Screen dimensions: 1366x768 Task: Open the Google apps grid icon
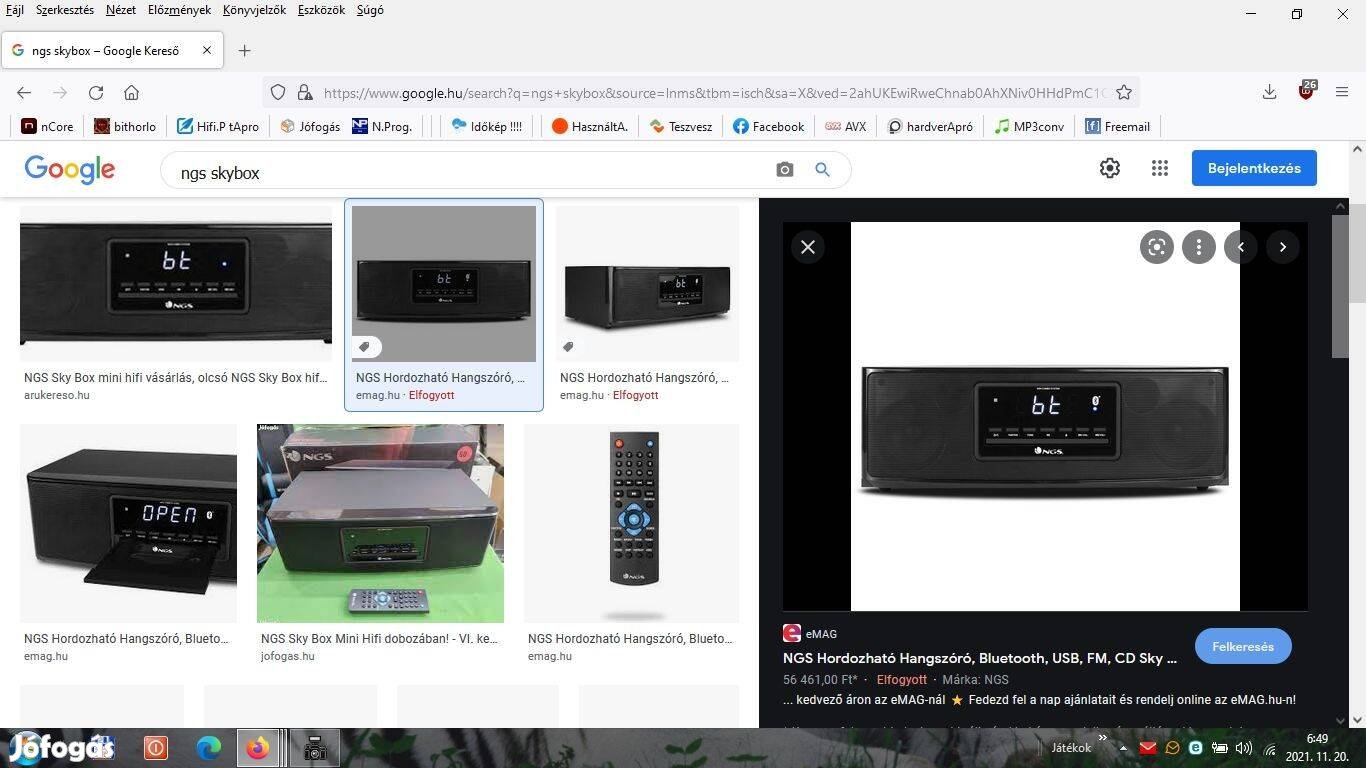click(x=1160, y=168)
